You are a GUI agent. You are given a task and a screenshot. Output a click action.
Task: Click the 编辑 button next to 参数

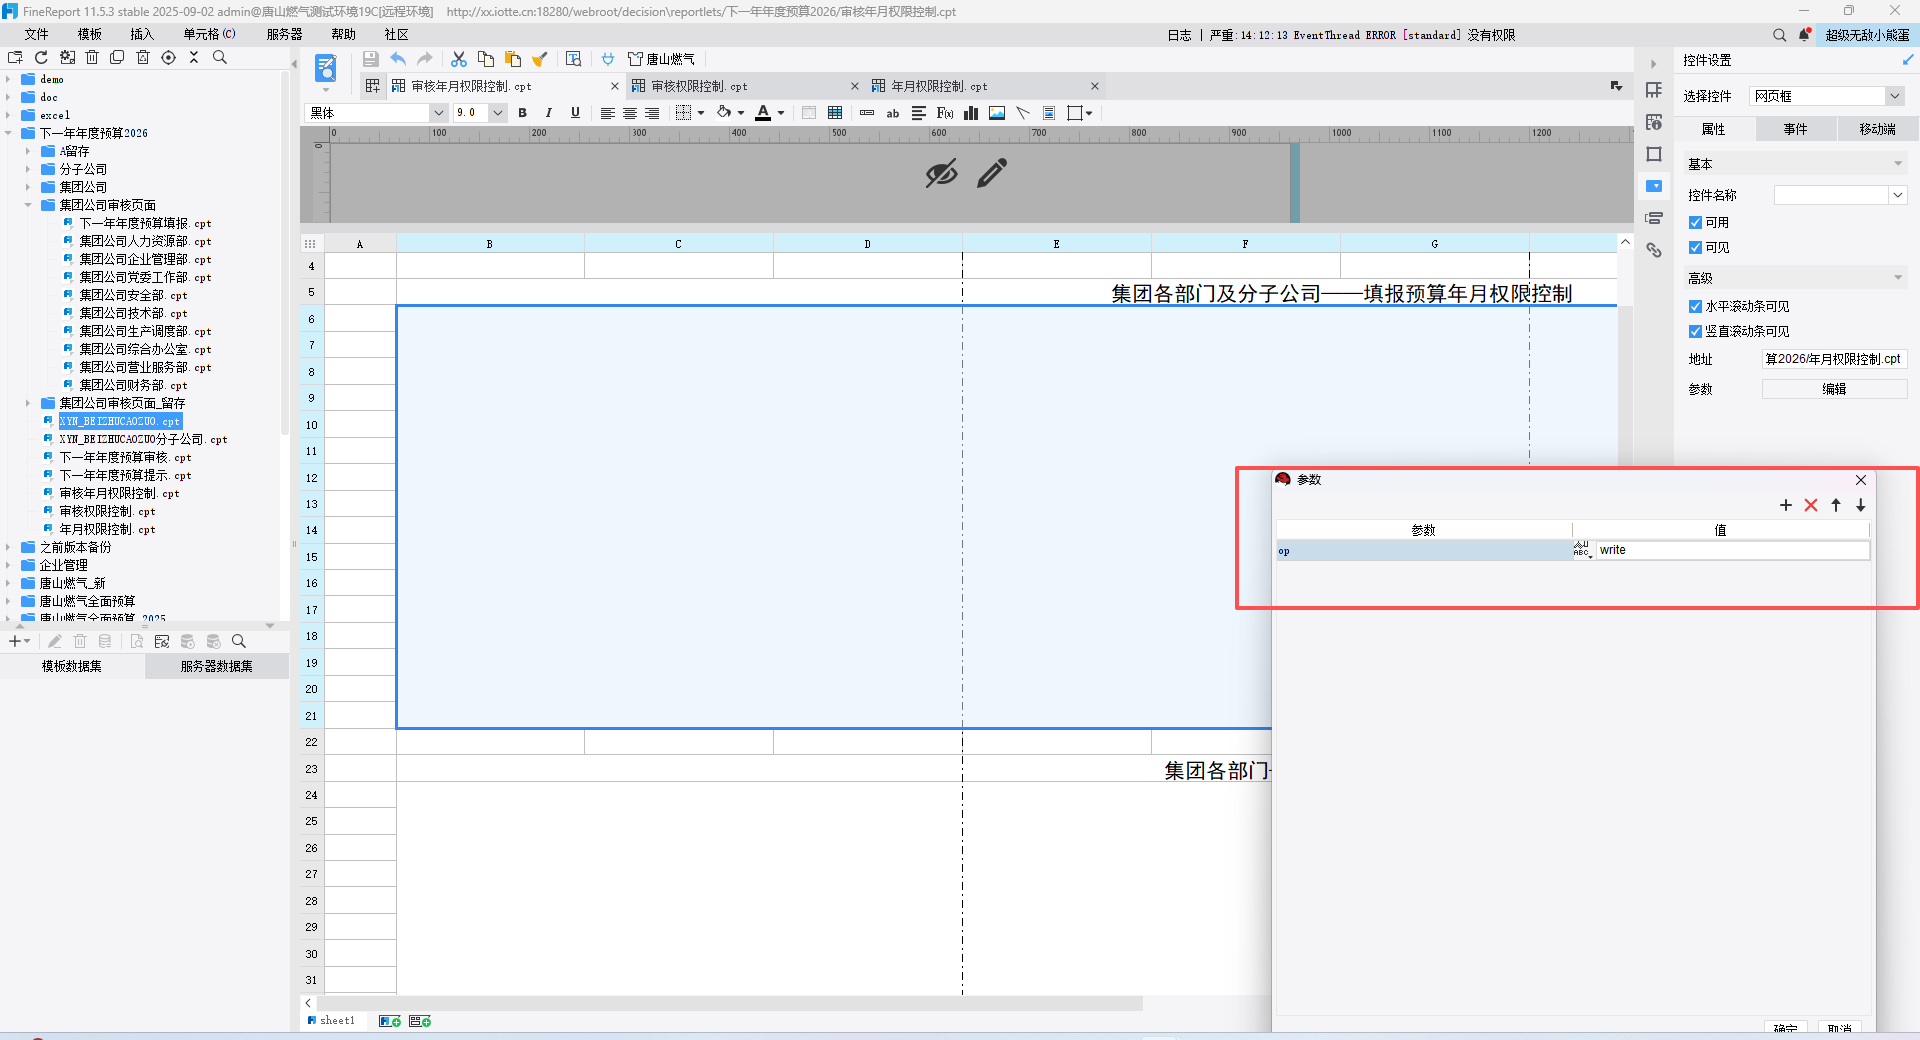pos(1833,390)
